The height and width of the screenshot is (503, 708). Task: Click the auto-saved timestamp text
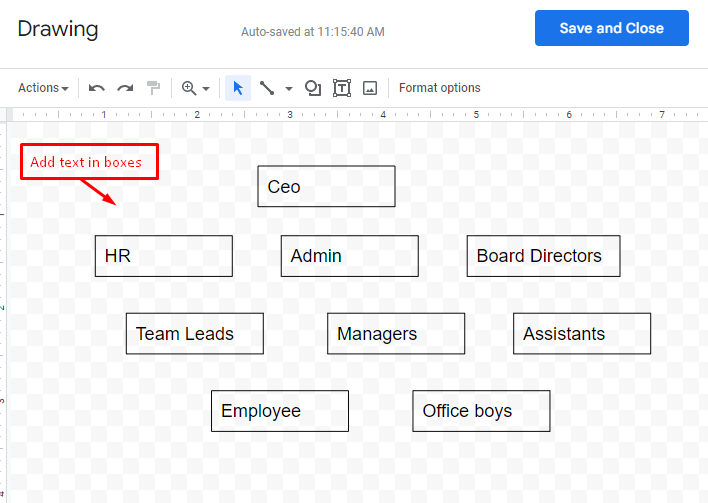click(312, 32)
